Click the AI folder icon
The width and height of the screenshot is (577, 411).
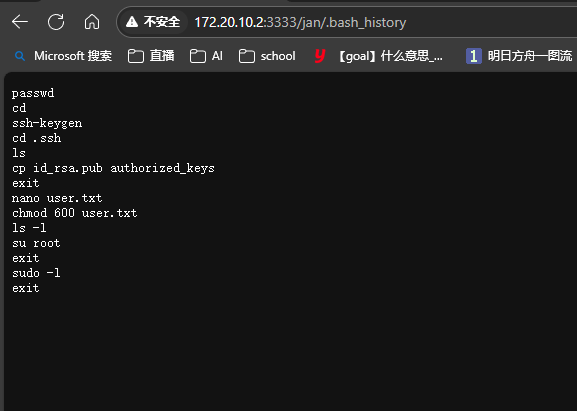198,56
